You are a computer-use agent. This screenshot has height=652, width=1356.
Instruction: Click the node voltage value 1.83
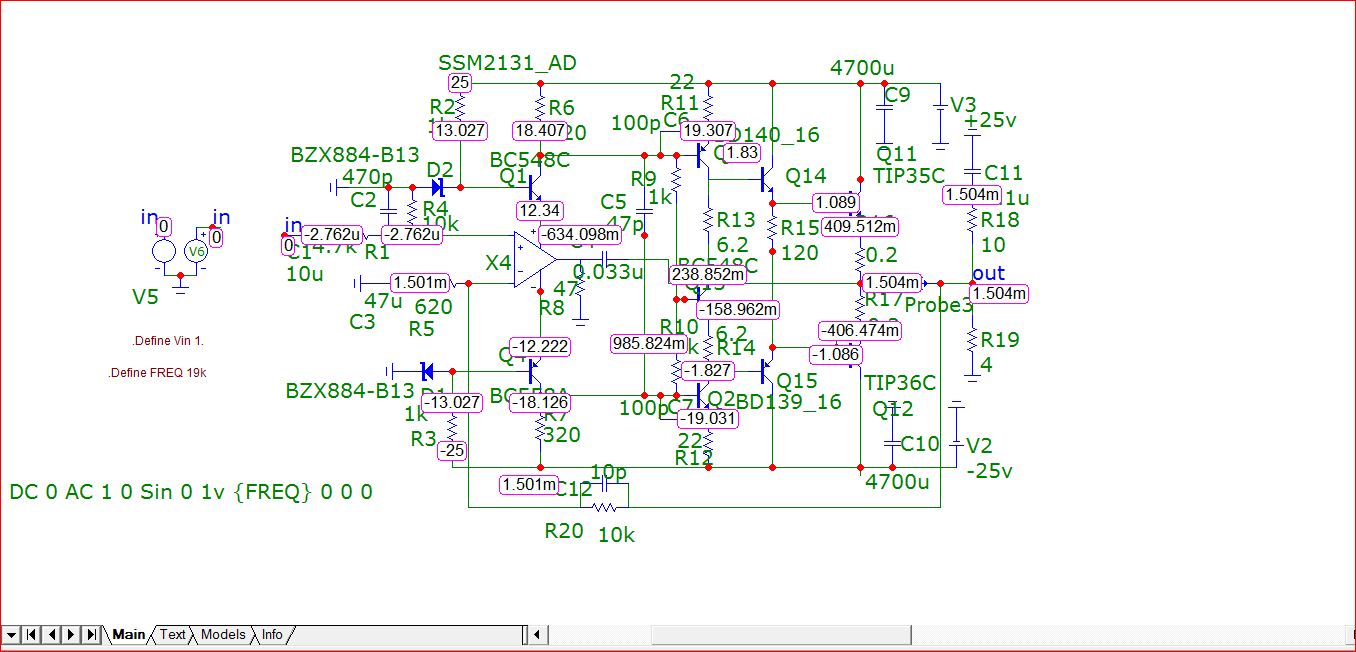(742, 152)
